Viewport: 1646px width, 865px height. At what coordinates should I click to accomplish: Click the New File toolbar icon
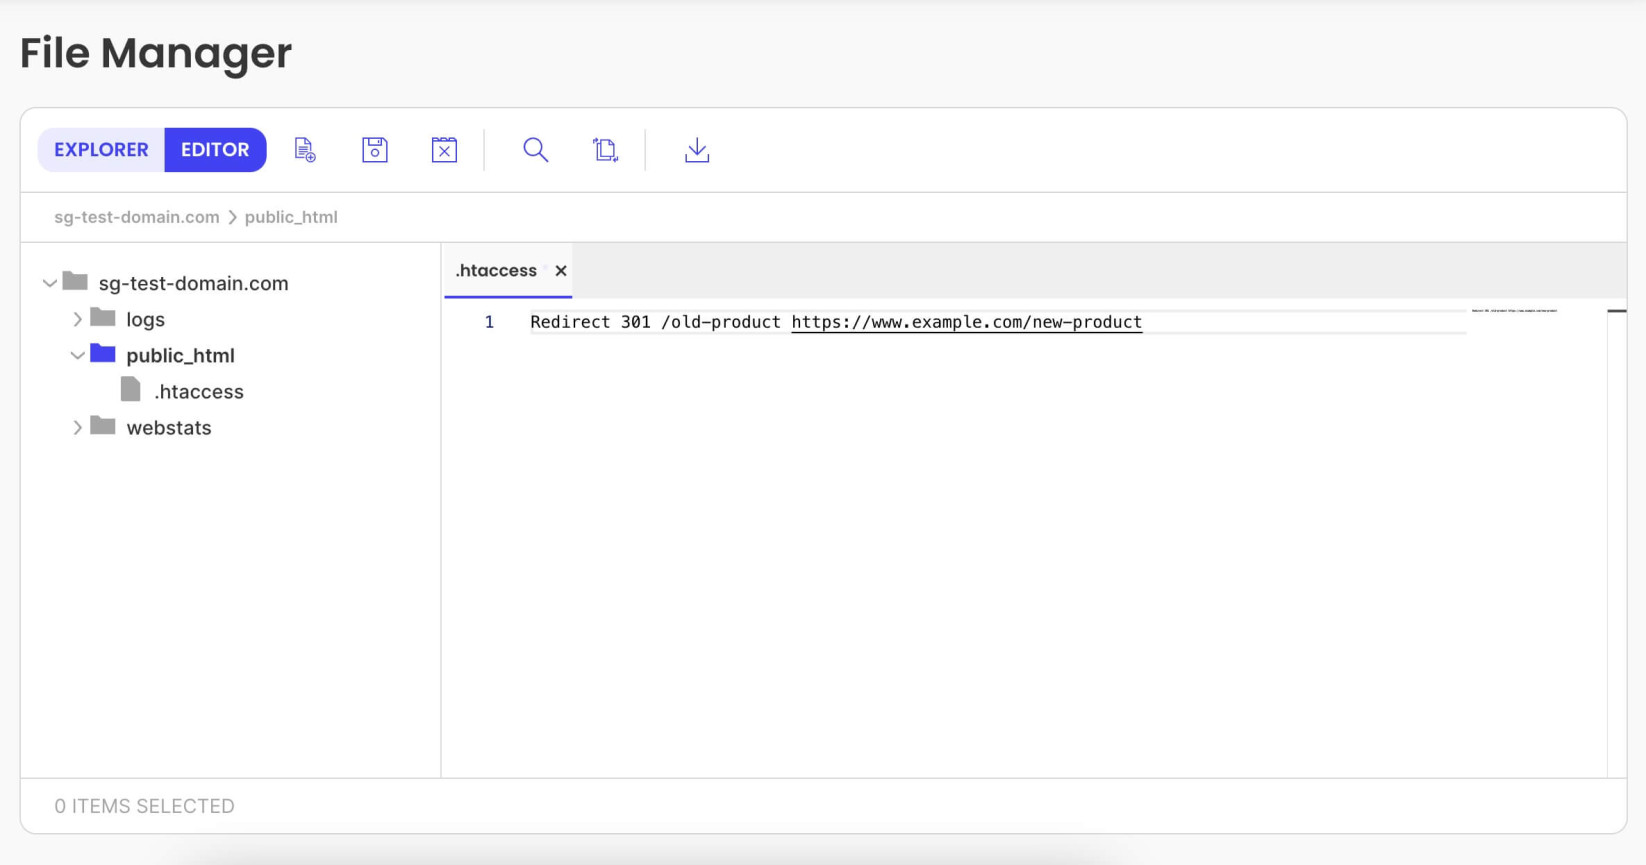coord(305,150)
